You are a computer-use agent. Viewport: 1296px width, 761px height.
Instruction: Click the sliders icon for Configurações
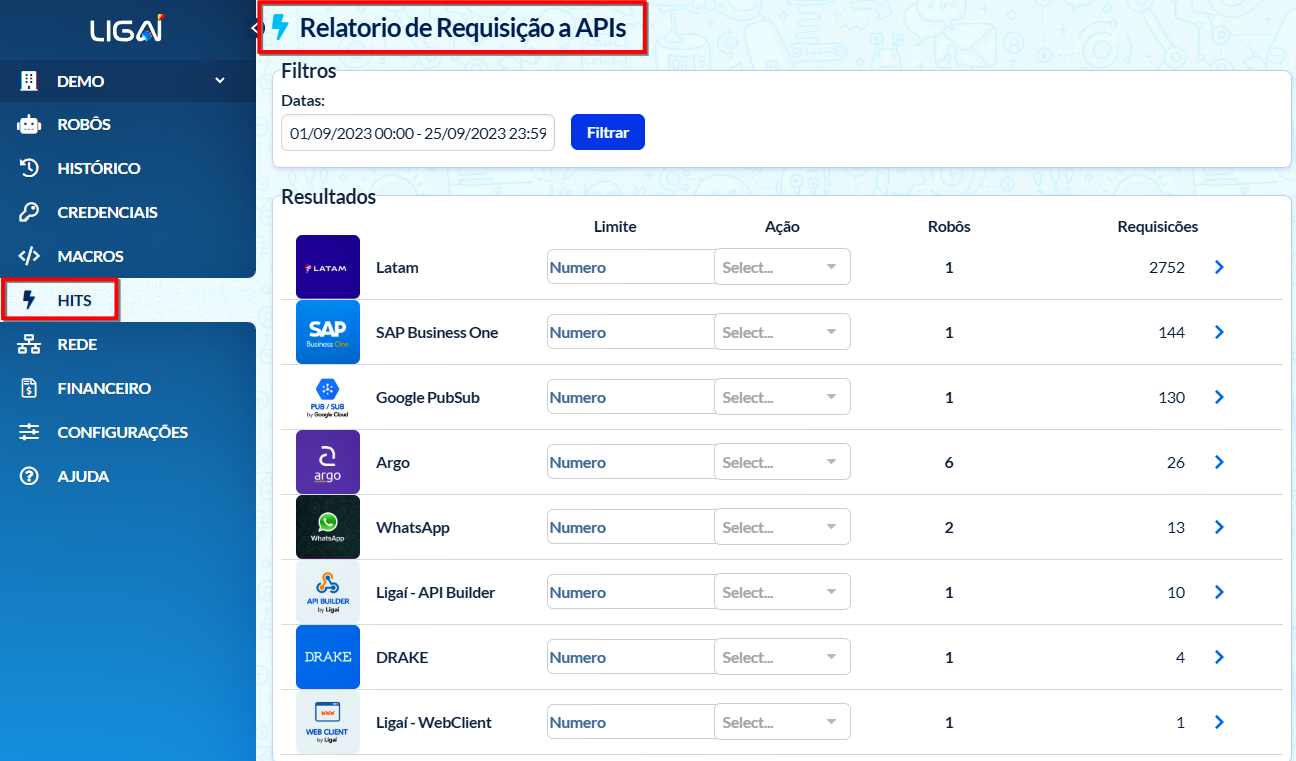click(29, 432)
